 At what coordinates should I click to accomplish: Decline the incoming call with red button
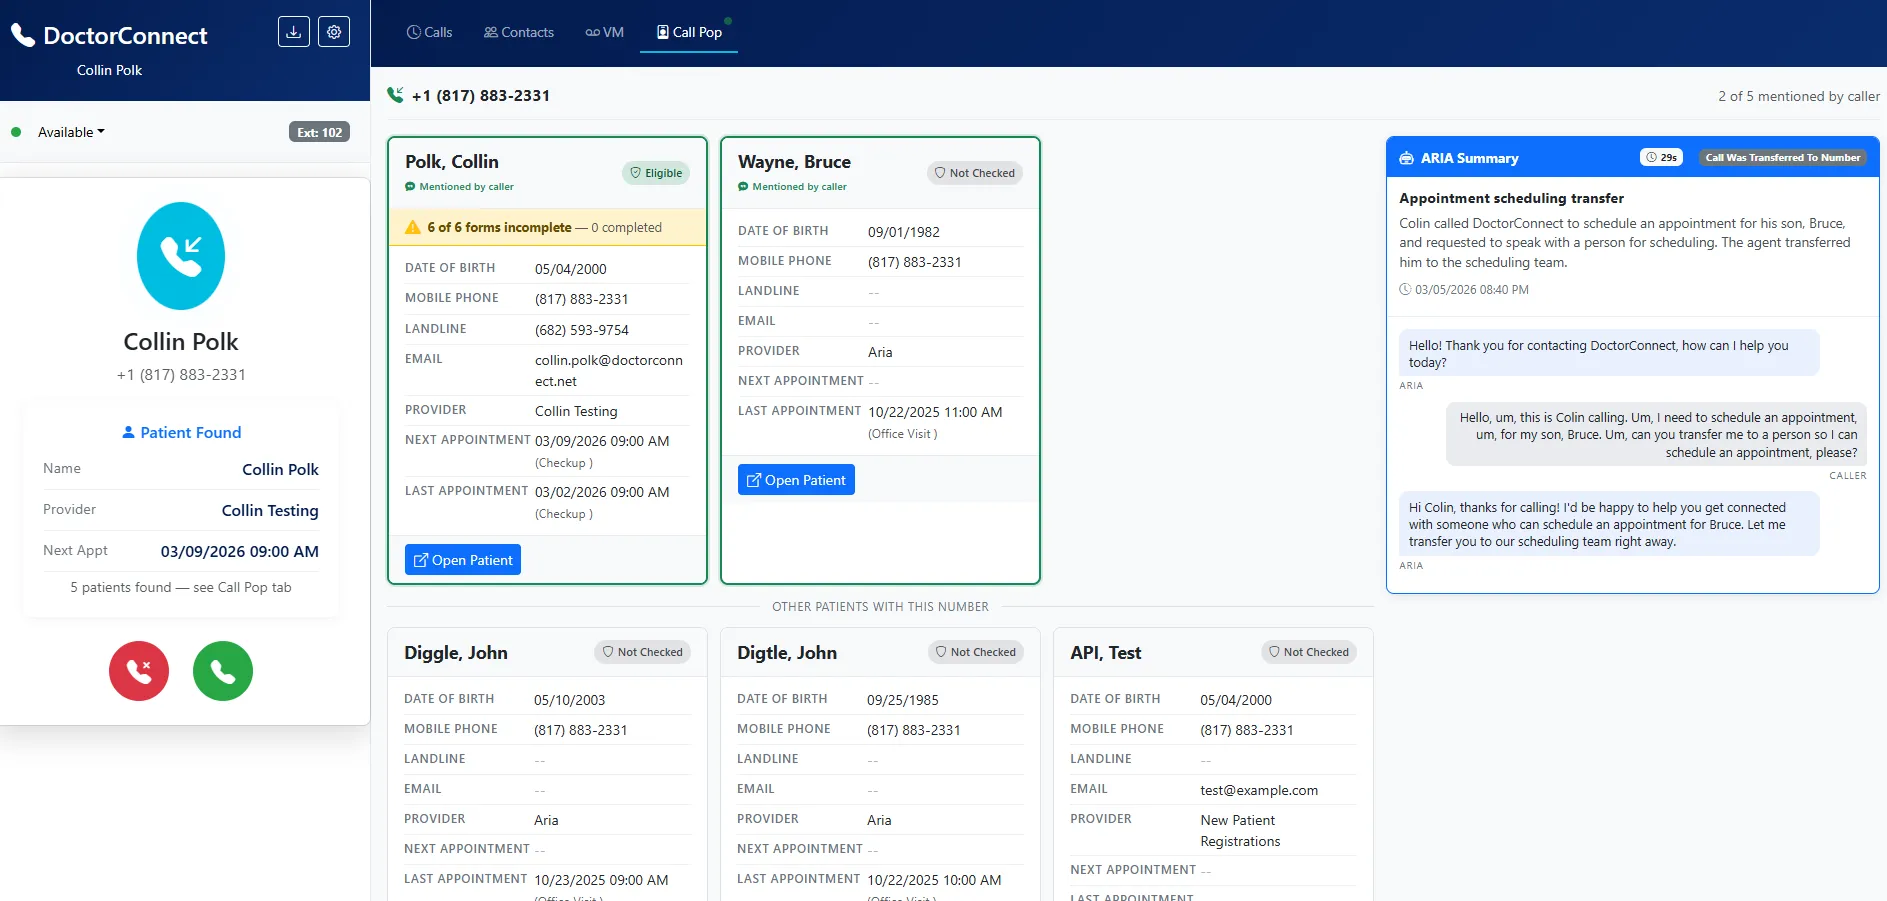139,671
